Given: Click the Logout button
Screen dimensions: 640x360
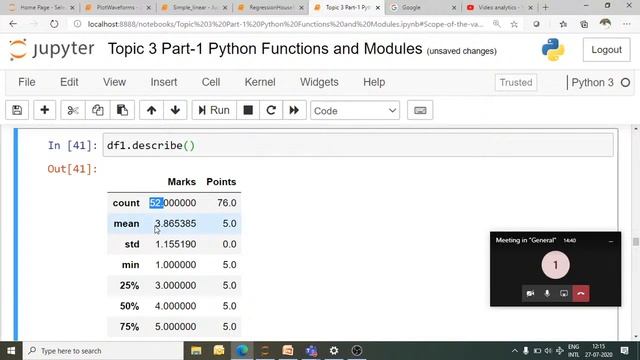Looking at the screenshot, I should tap(607, 50).
